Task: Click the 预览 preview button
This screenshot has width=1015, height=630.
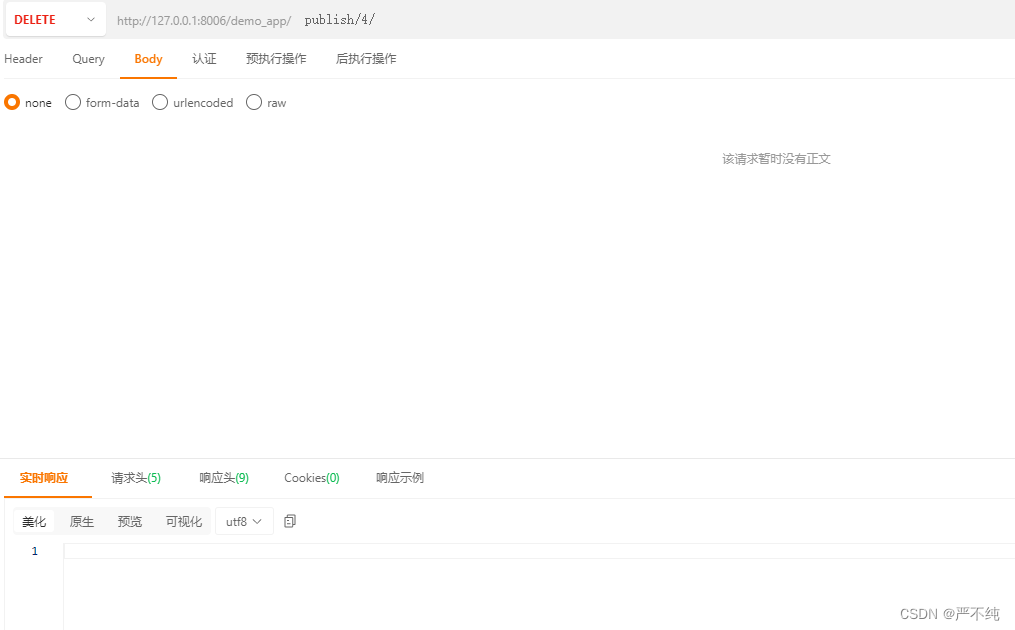Action: (130, 521)
